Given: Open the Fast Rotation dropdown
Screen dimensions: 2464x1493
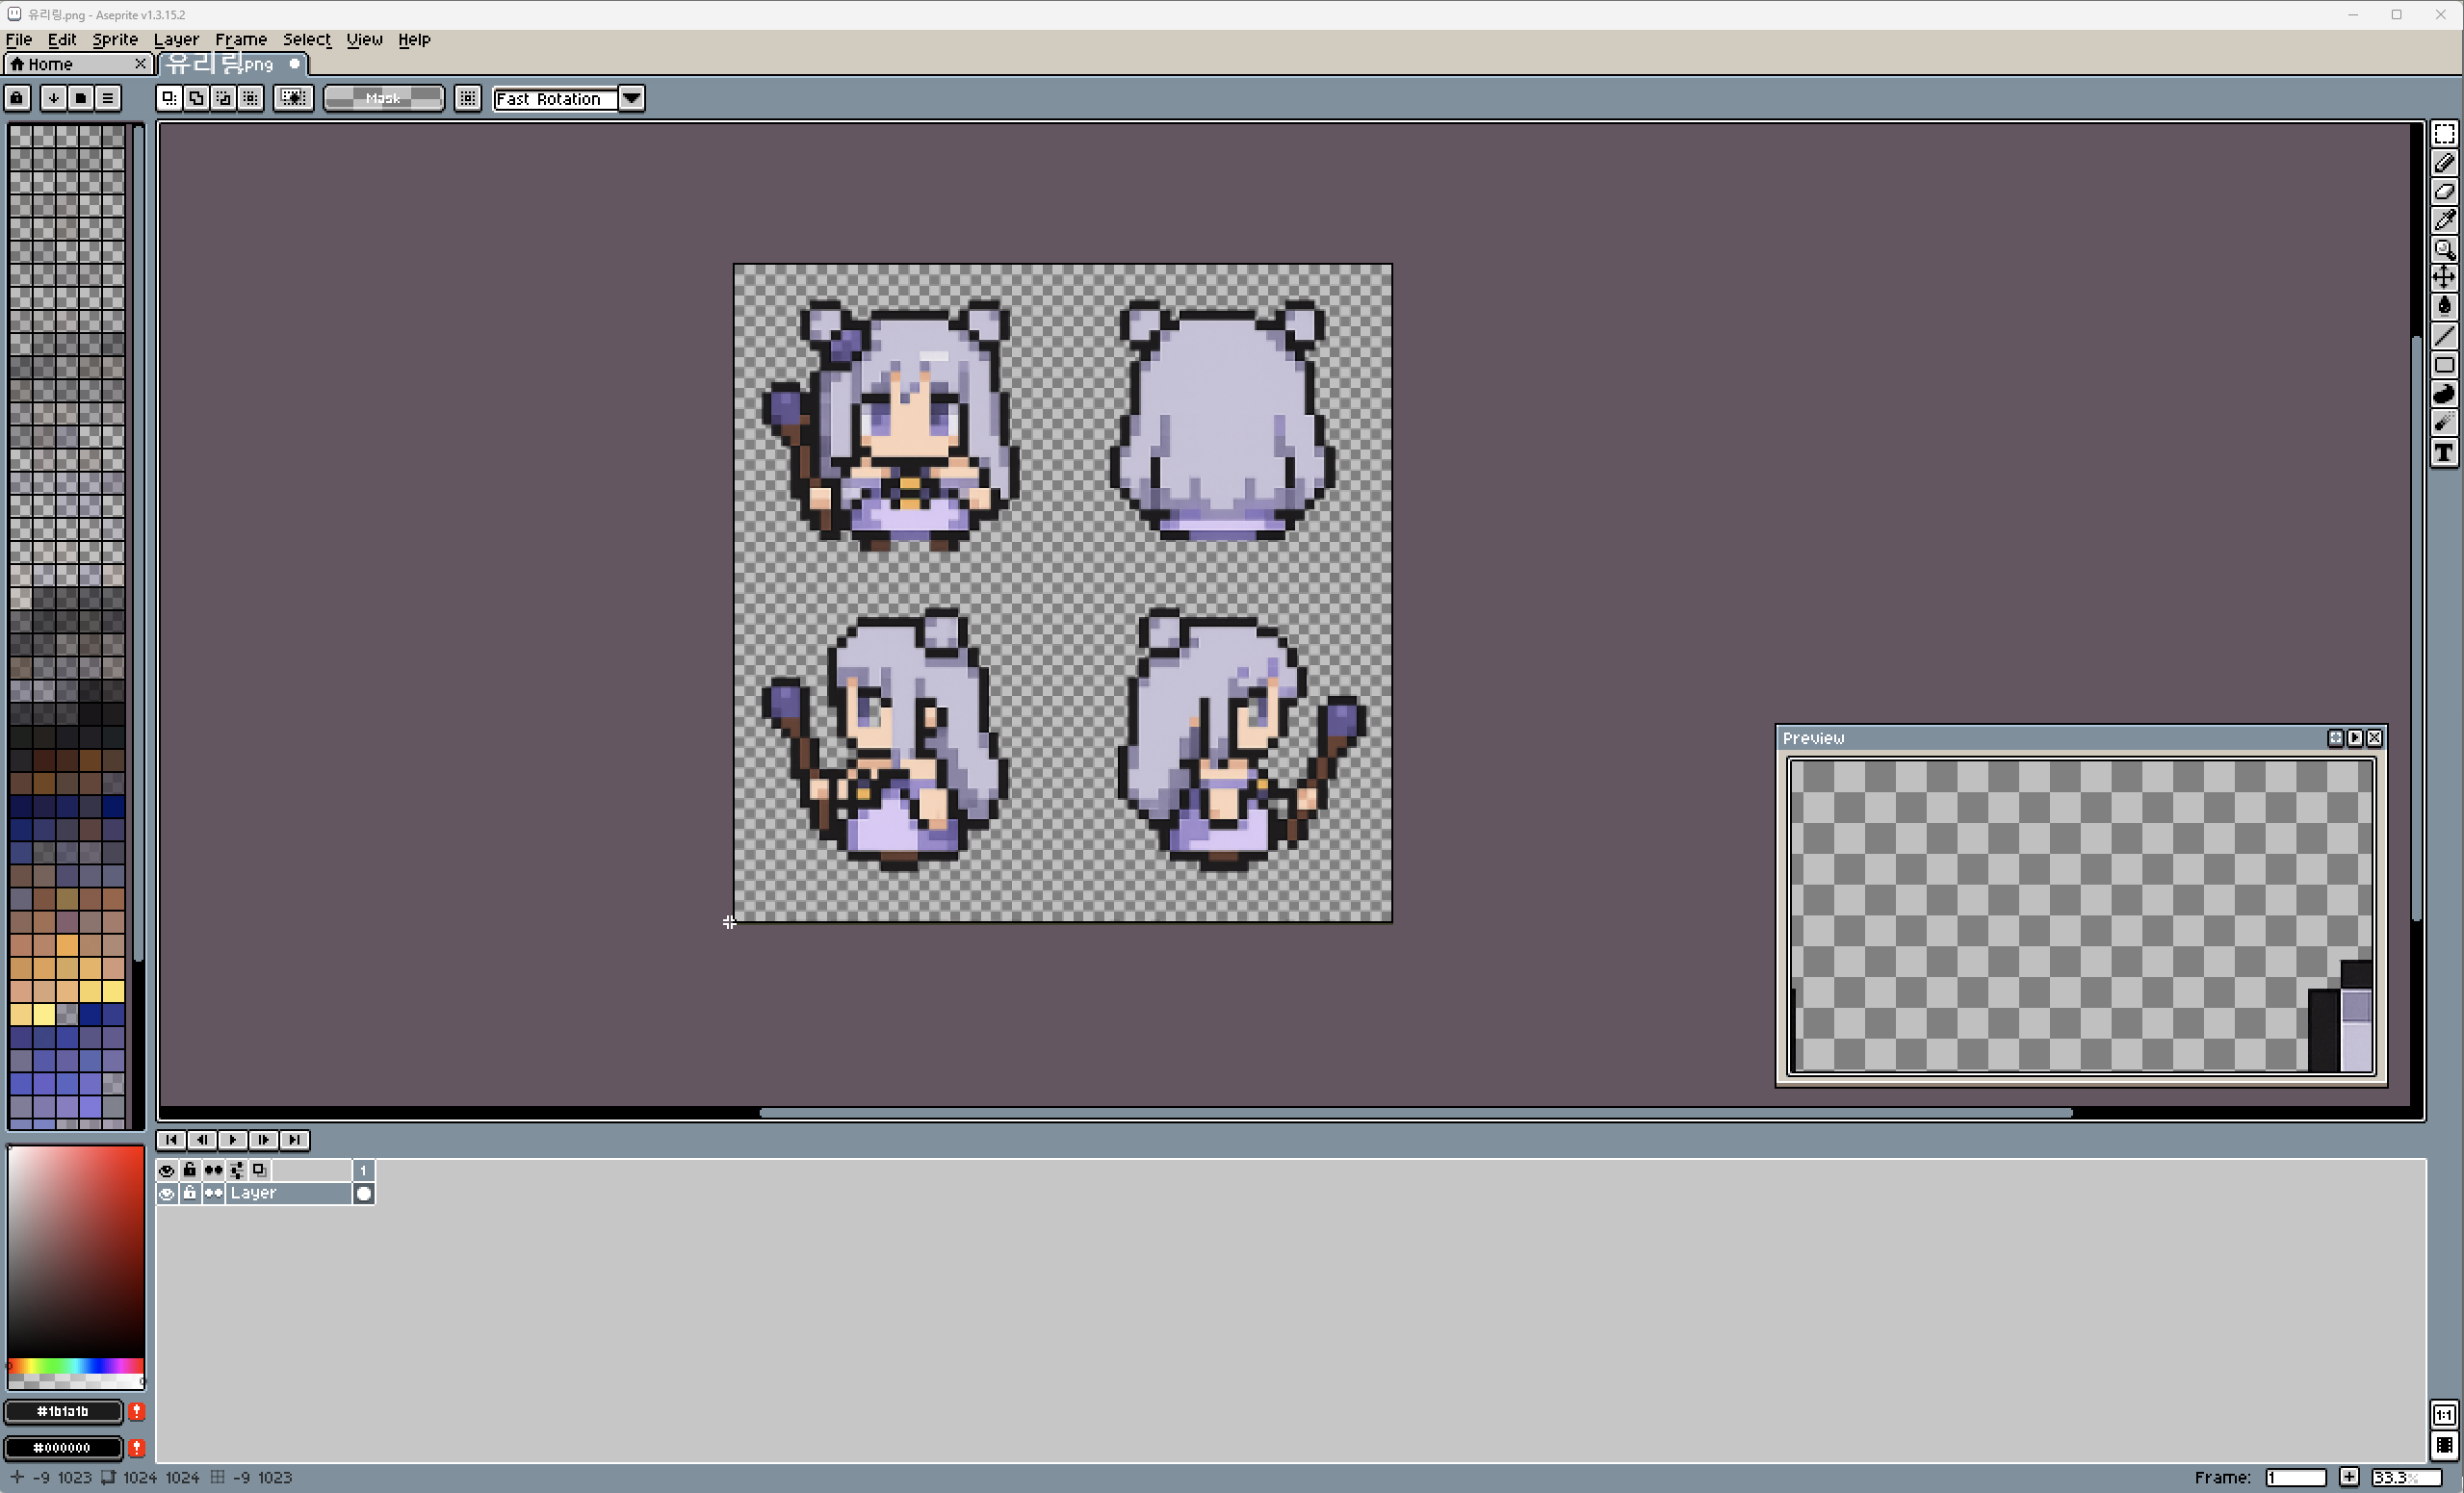Looking at the screenshot, I should pos(631,98).
